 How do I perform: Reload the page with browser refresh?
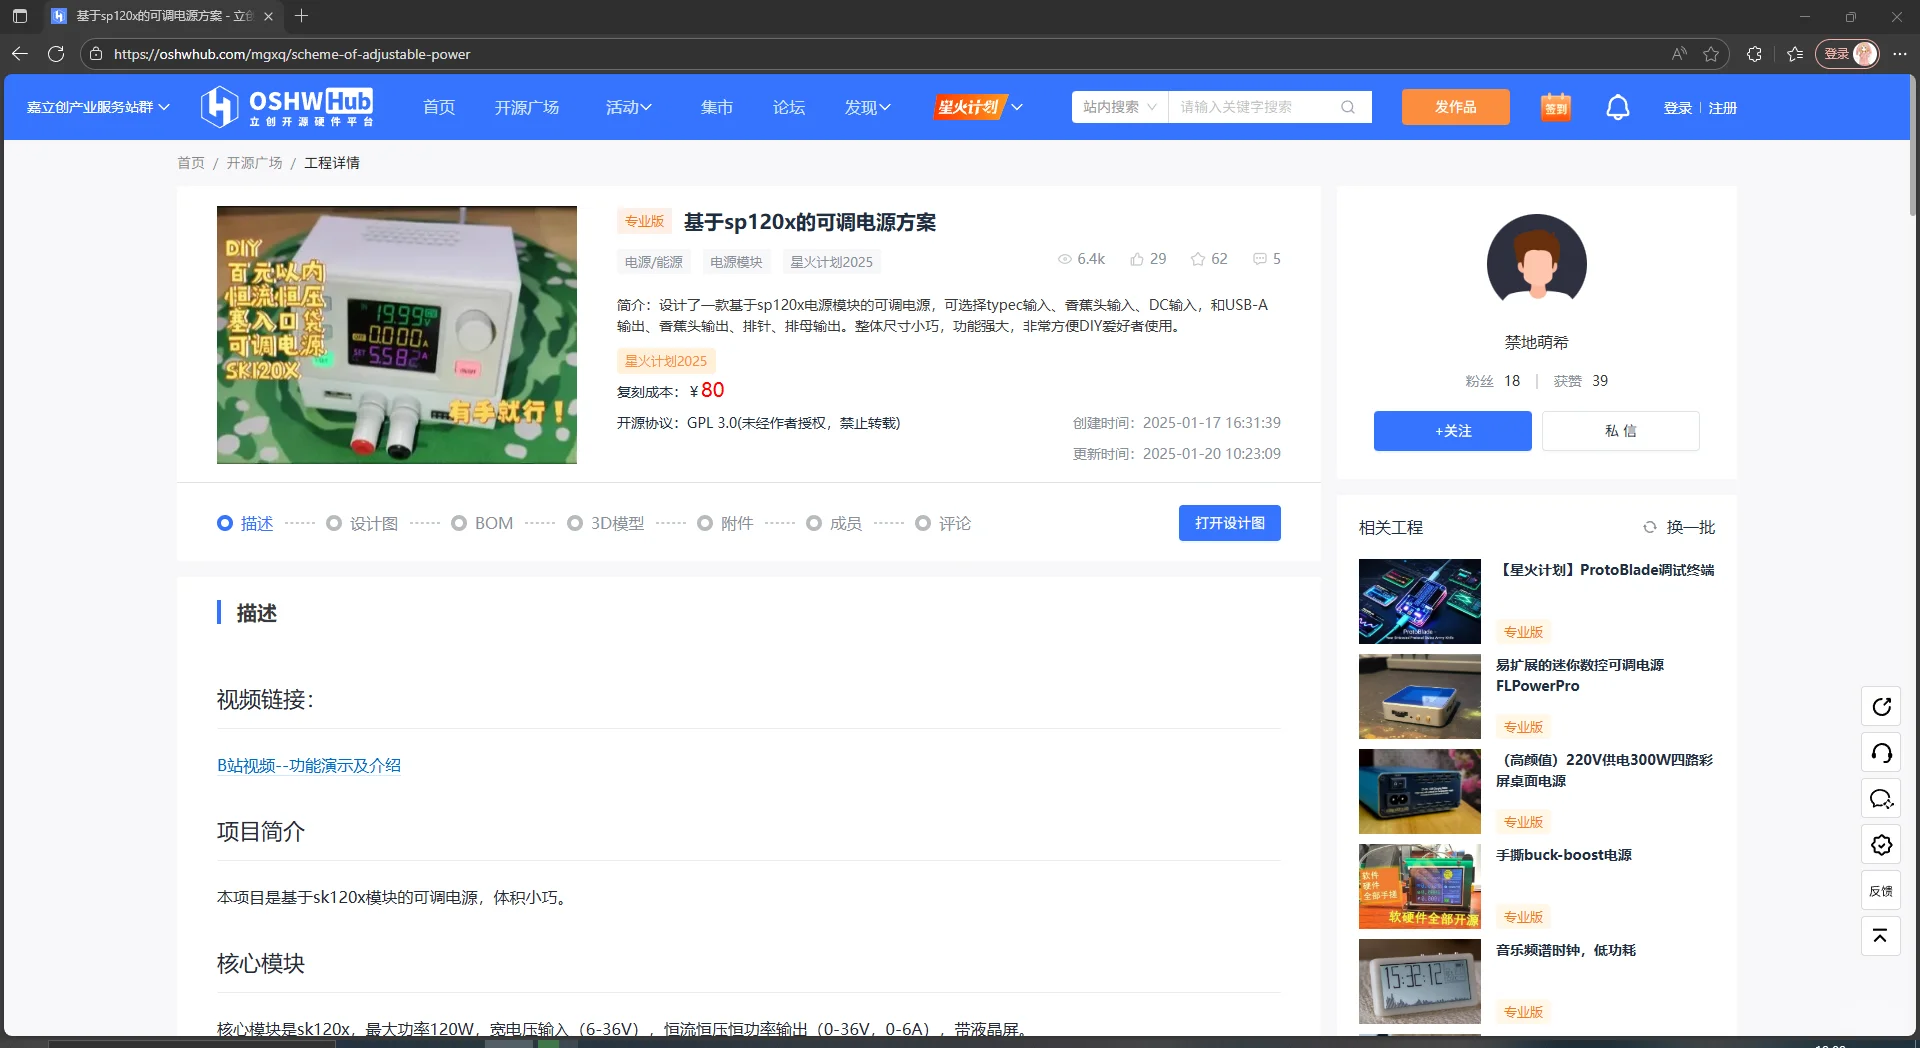click(x=56, y=54)
